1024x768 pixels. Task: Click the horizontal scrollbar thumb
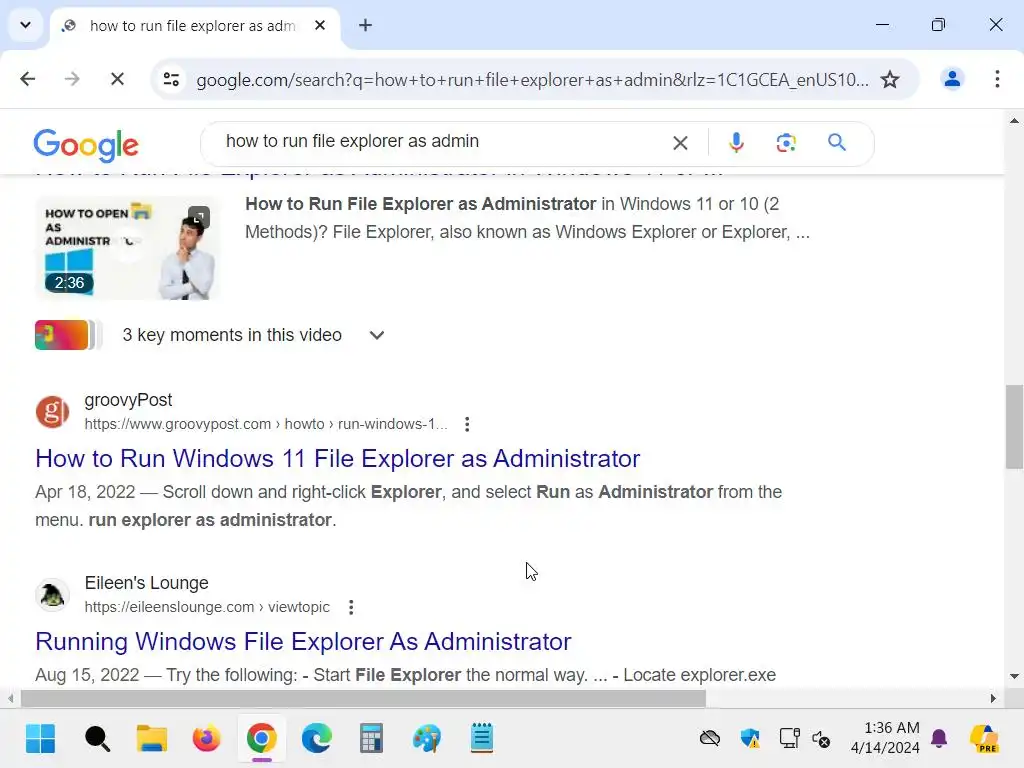pyautogui.click(x=363, y=698)
